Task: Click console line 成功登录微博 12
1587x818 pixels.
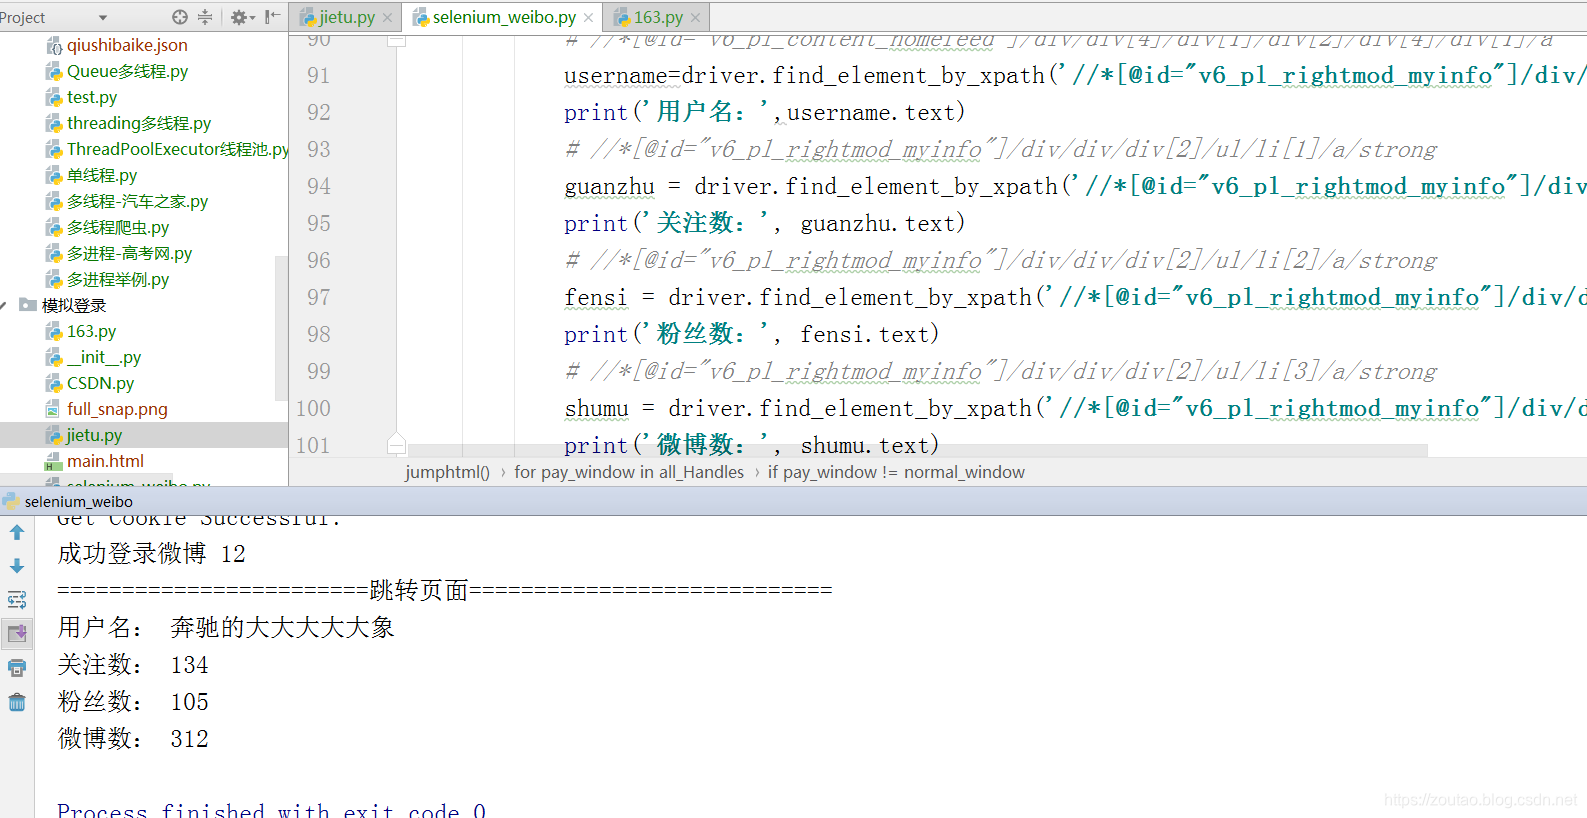Action: click(x=151, y=554)
